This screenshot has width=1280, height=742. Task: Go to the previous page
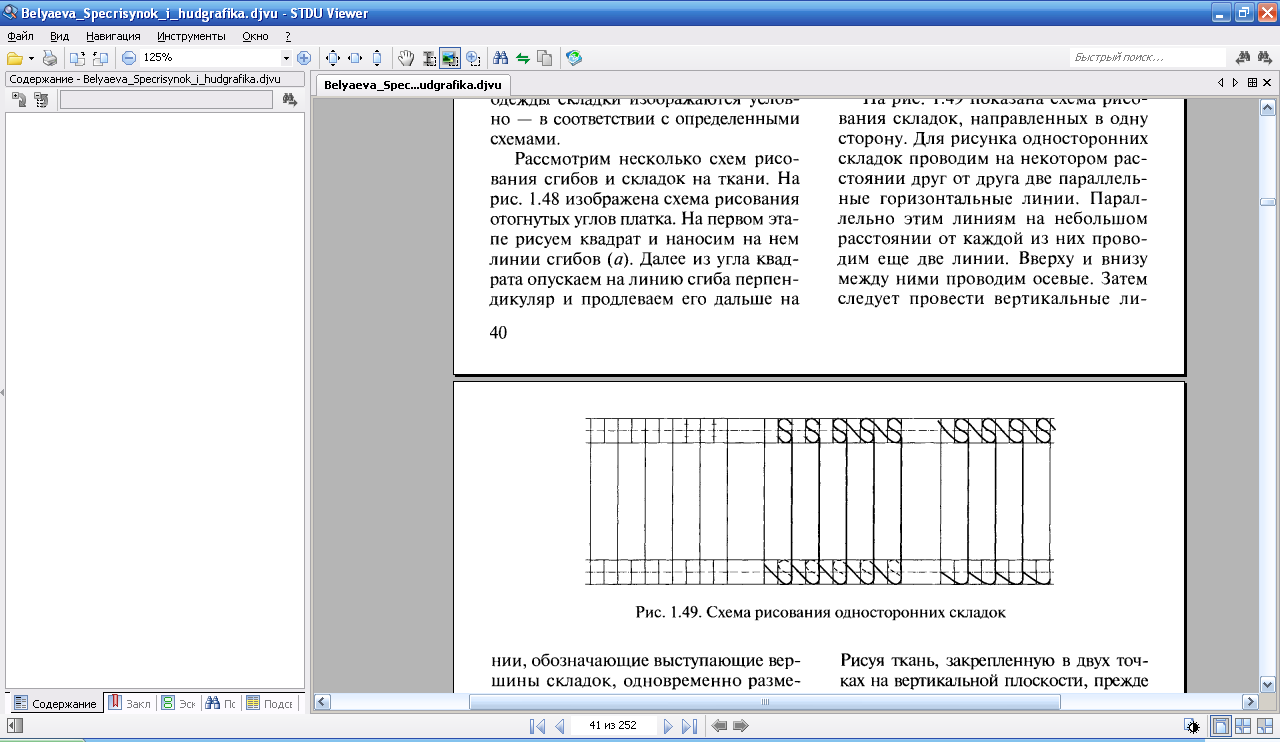[x=560, y=726]
